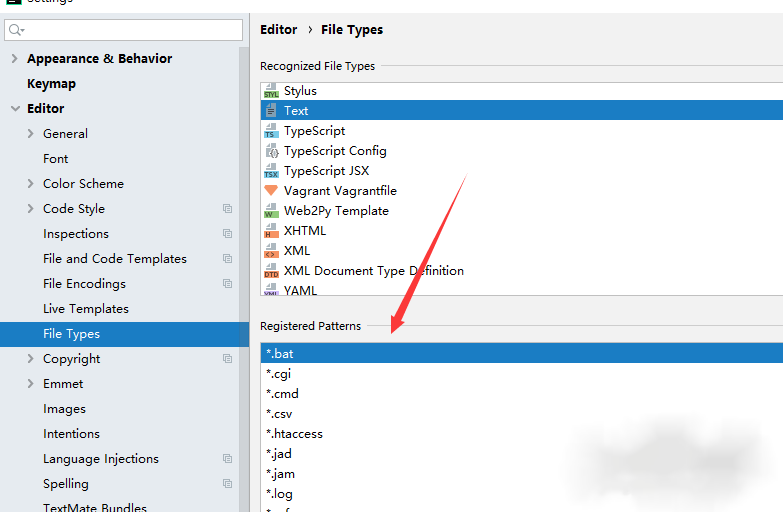Viewport: 783px width, 512px height.
Task: Select the Inspections settings page
Action: point(76,234)
